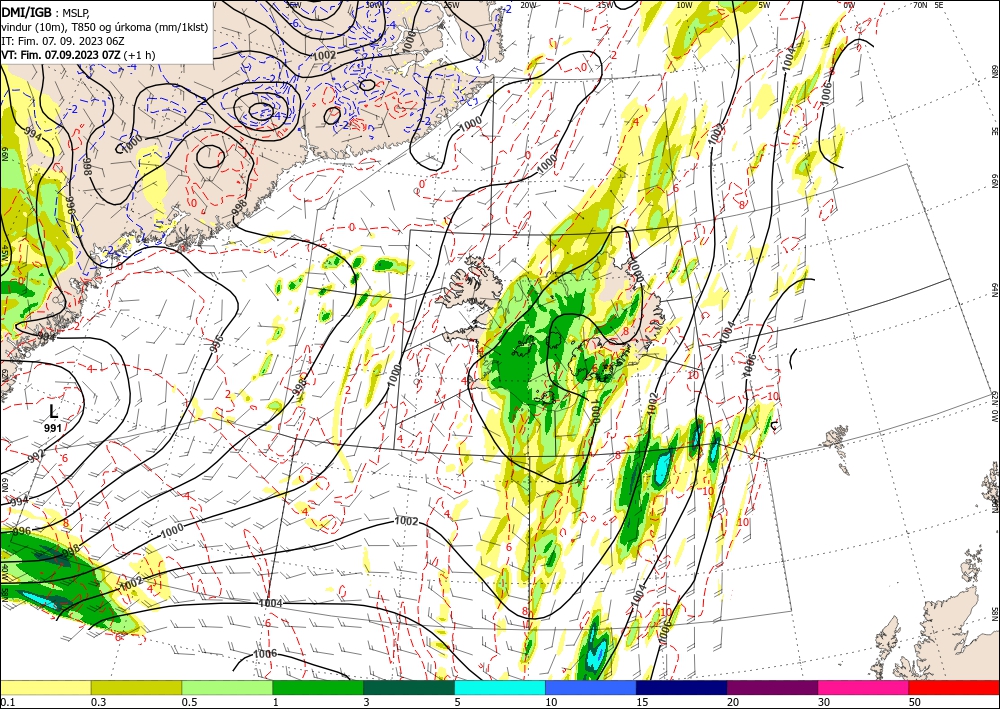This screenshot has height=709, width=1000.
Task: Click the '5W' longitude label at top
Action: click(764, 5)
